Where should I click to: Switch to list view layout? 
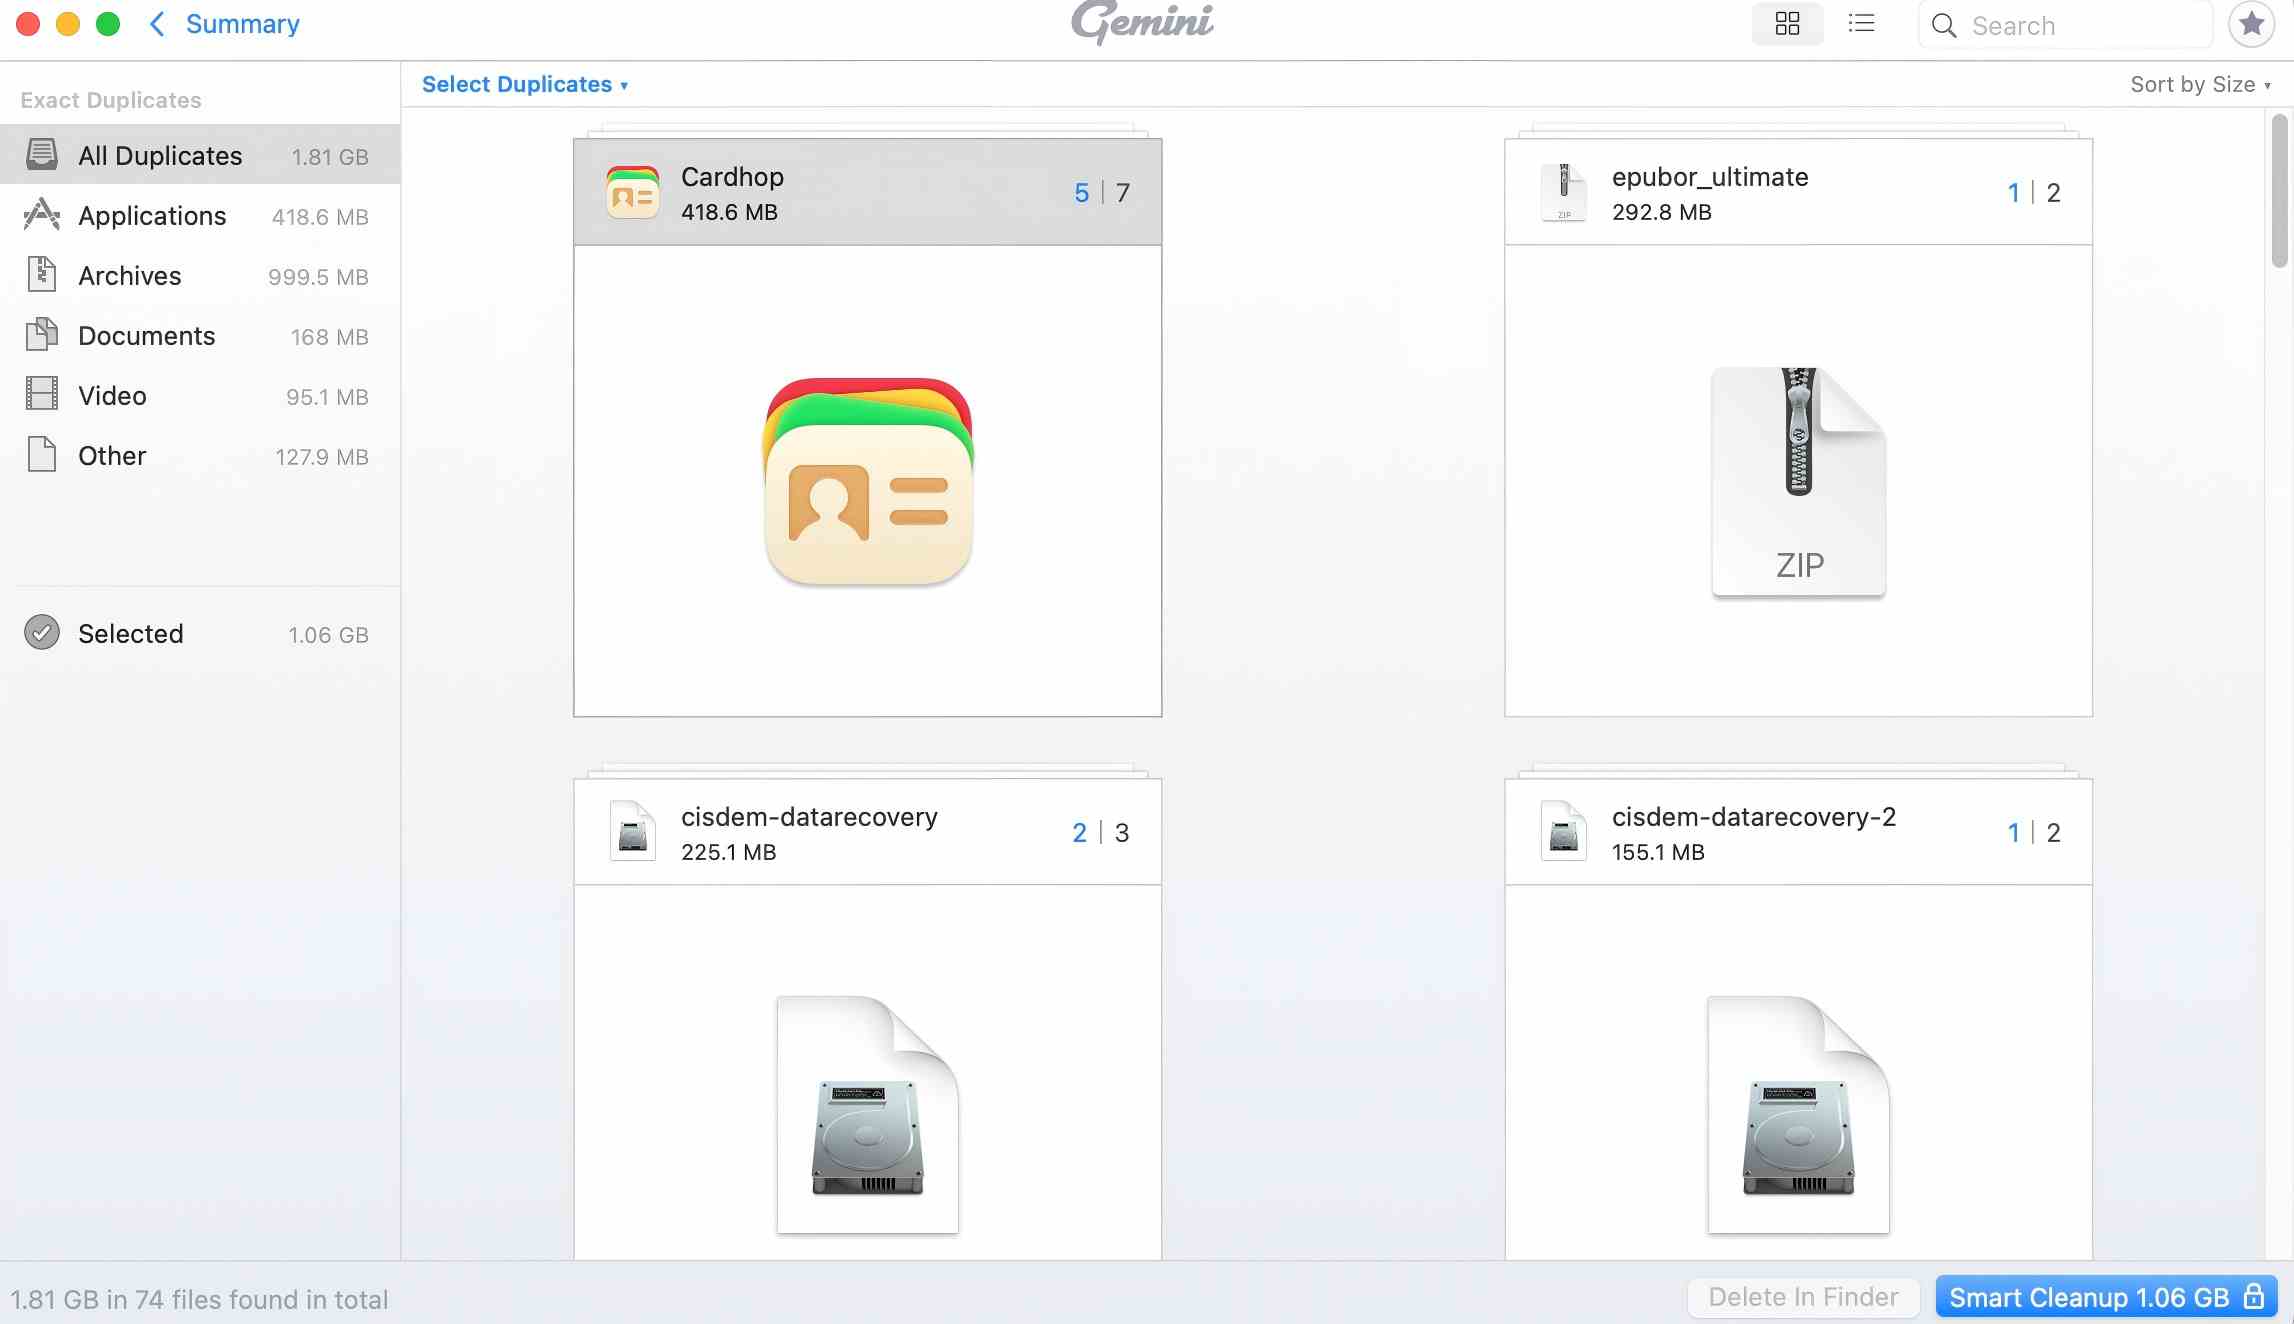pyautogui.click(x=1861, y=24)
